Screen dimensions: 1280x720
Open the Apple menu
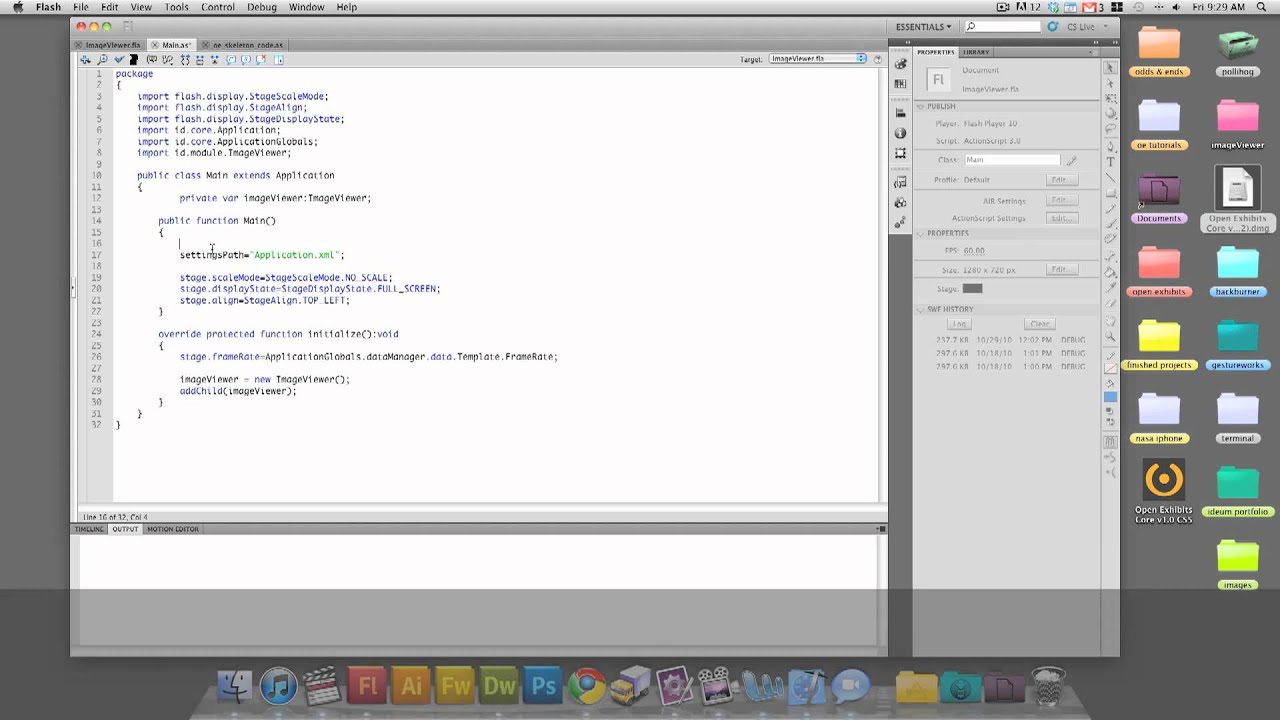tap(17, 7)
